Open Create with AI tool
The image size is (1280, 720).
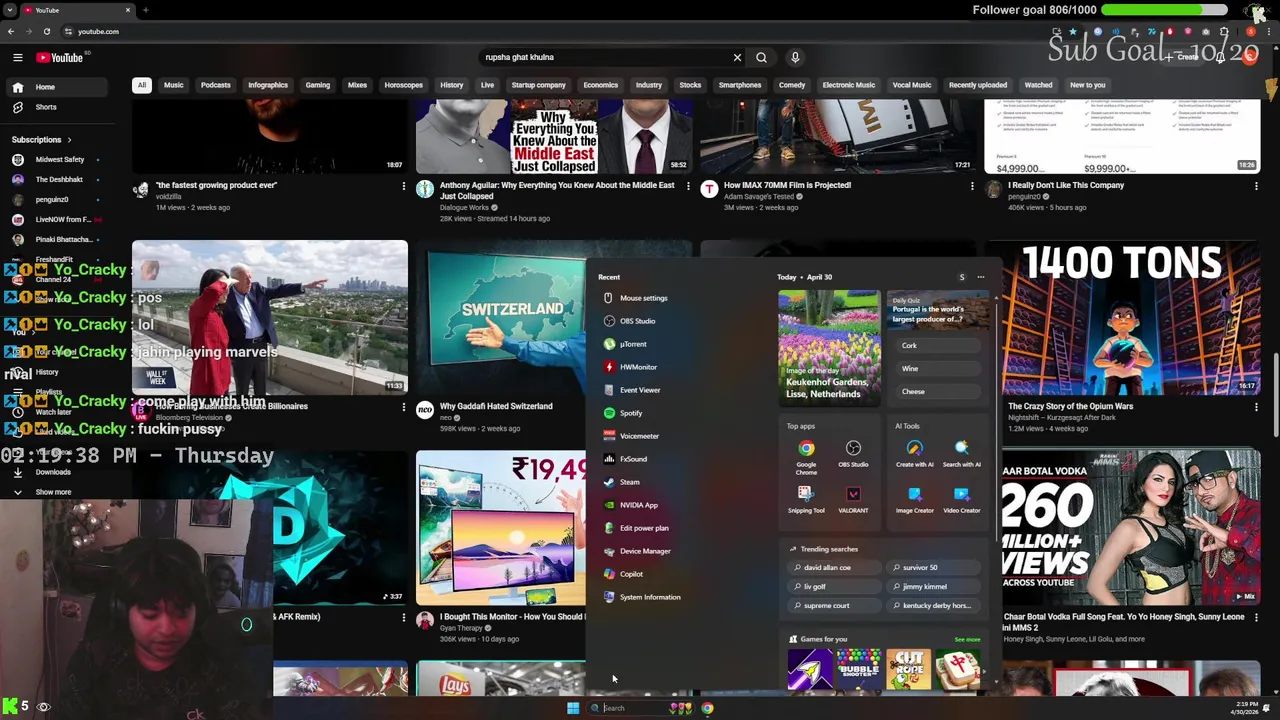tap(914, 455)
